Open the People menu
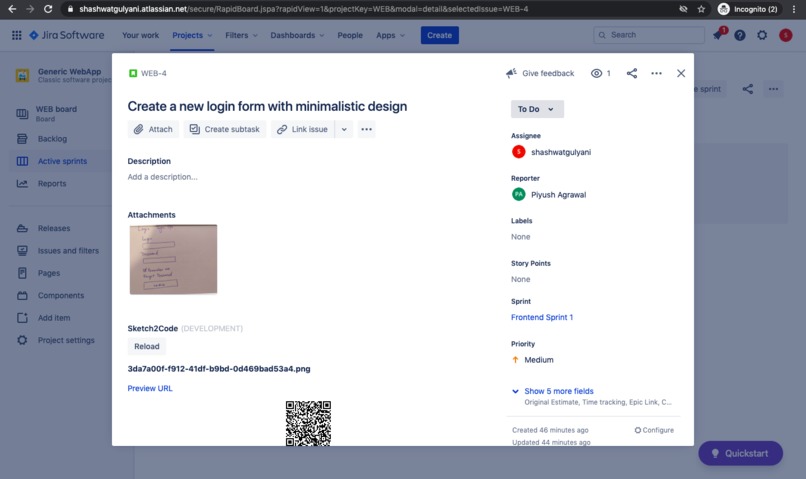Viewport: 806px width, 479px height. tap(350, 35)
